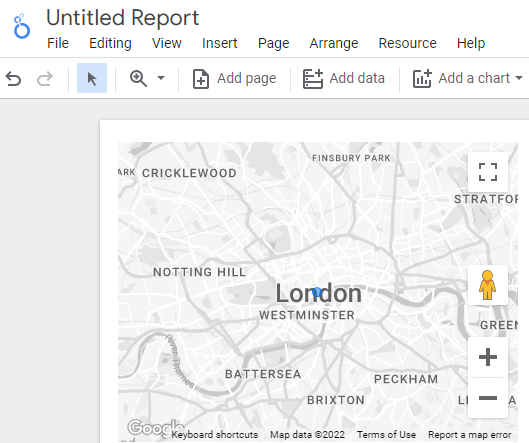Click the NOTTING HILL map label
The height and width of the screenshot is (443, 529).
click(200, 272)
